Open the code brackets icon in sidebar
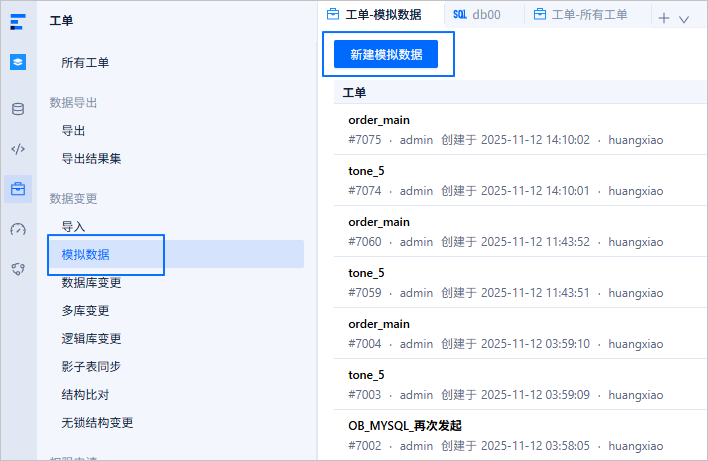 [18, 149]
